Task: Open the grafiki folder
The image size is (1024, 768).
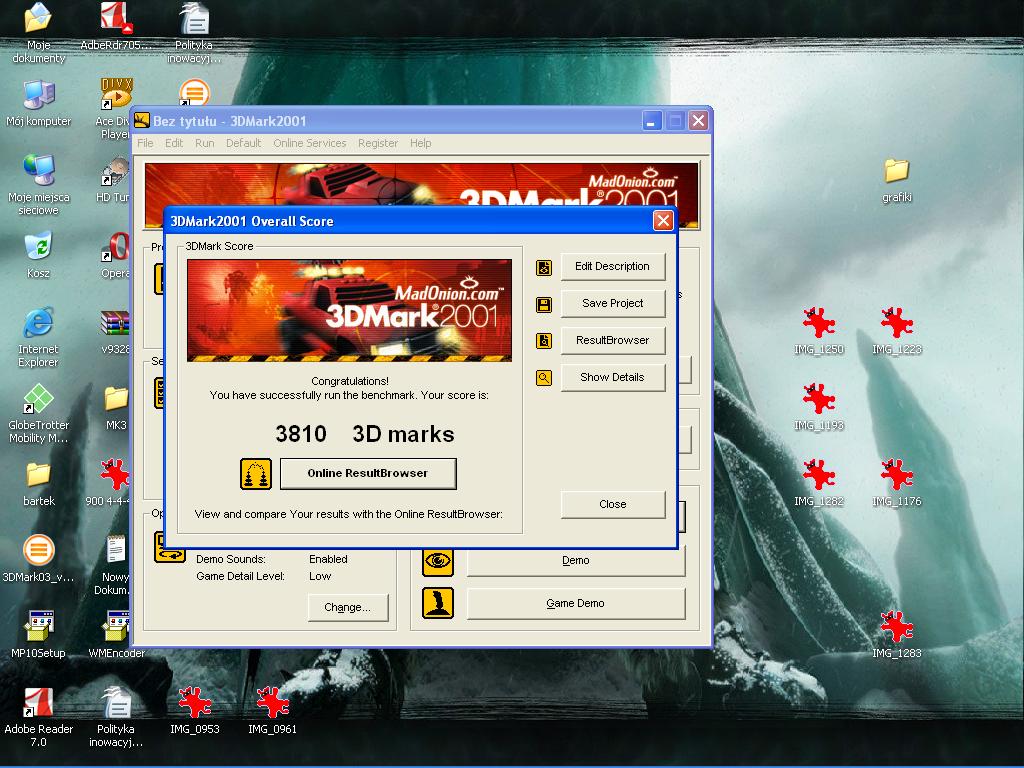Action: click(897, 180)
